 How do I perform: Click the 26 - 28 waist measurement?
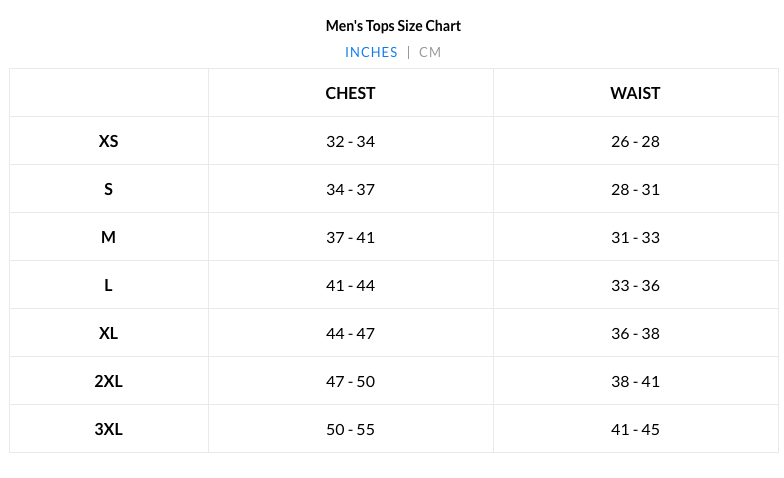[x=635, y=141]
